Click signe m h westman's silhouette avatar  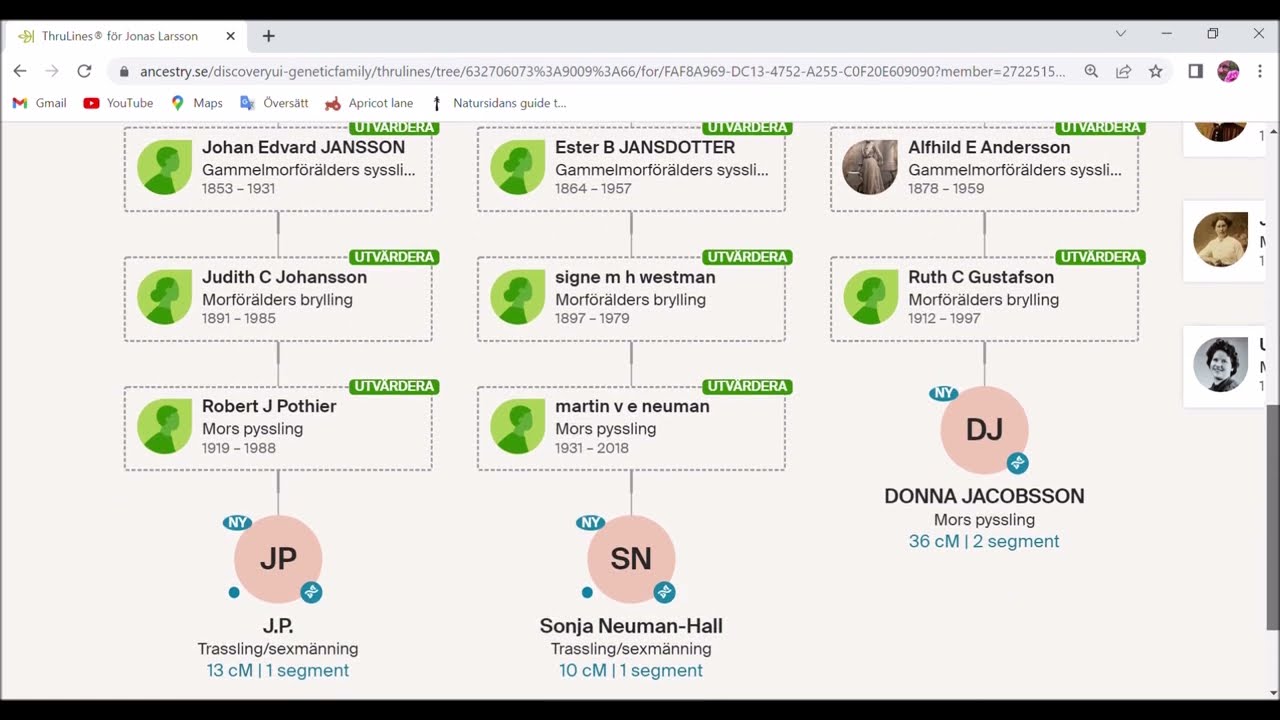click(x=517, y=297)
